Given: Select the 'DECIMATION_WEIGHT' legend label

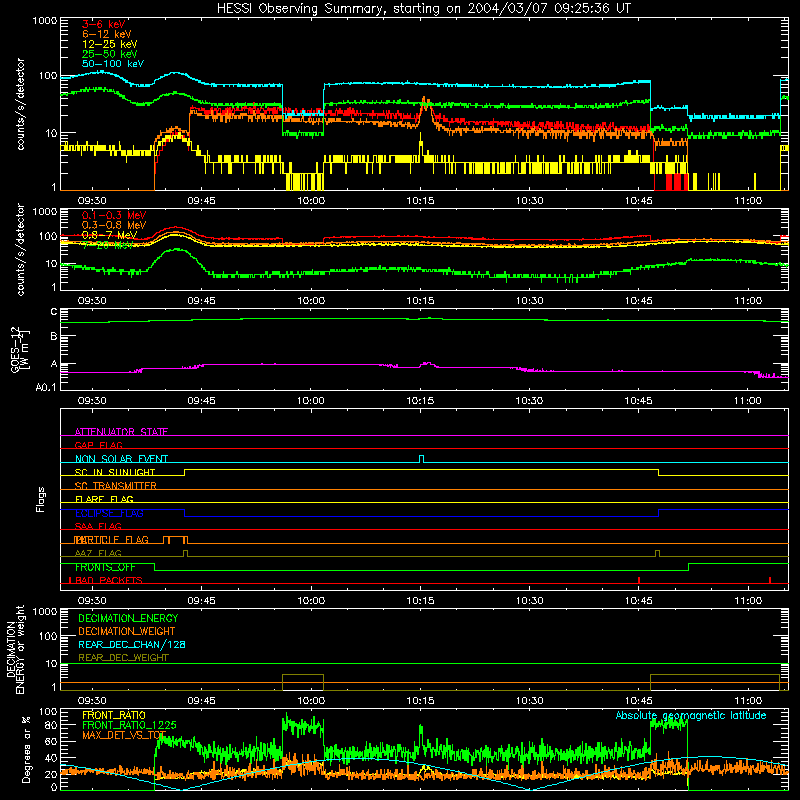Looking at the screenshot, I should click(x=127, y=631).
